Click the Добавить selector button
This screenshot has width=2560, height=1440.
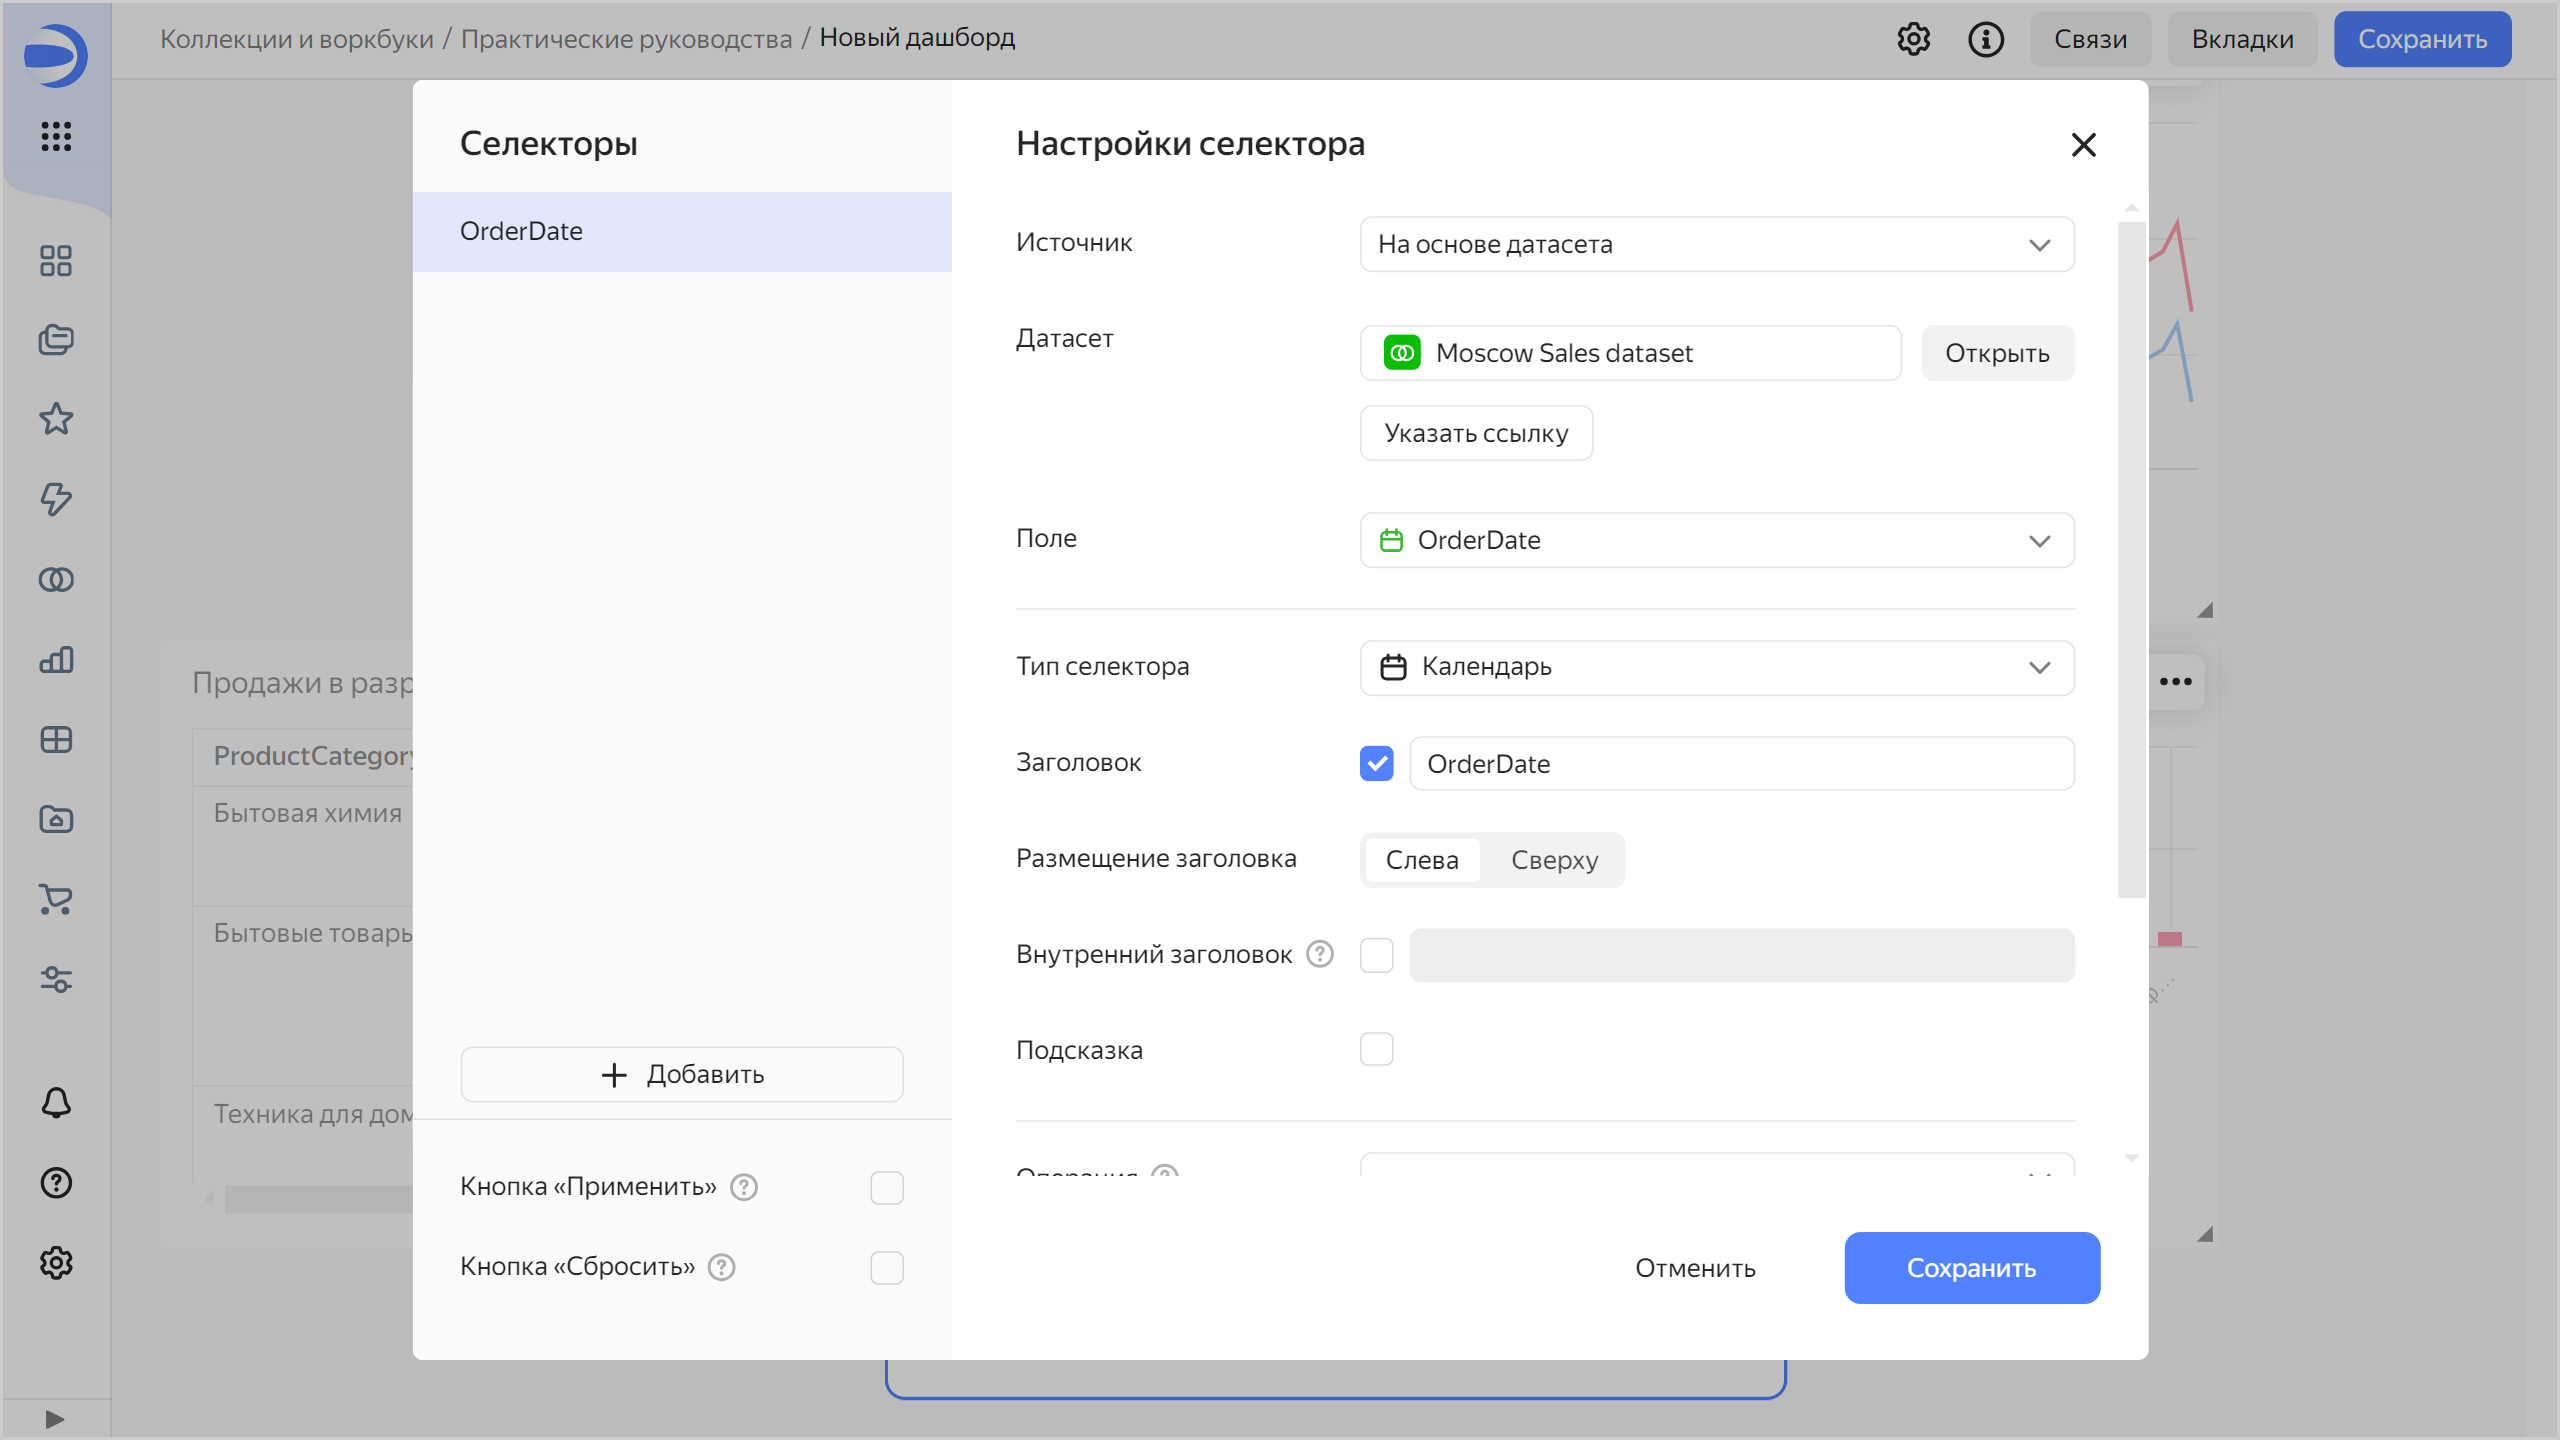pos(682,1074)
